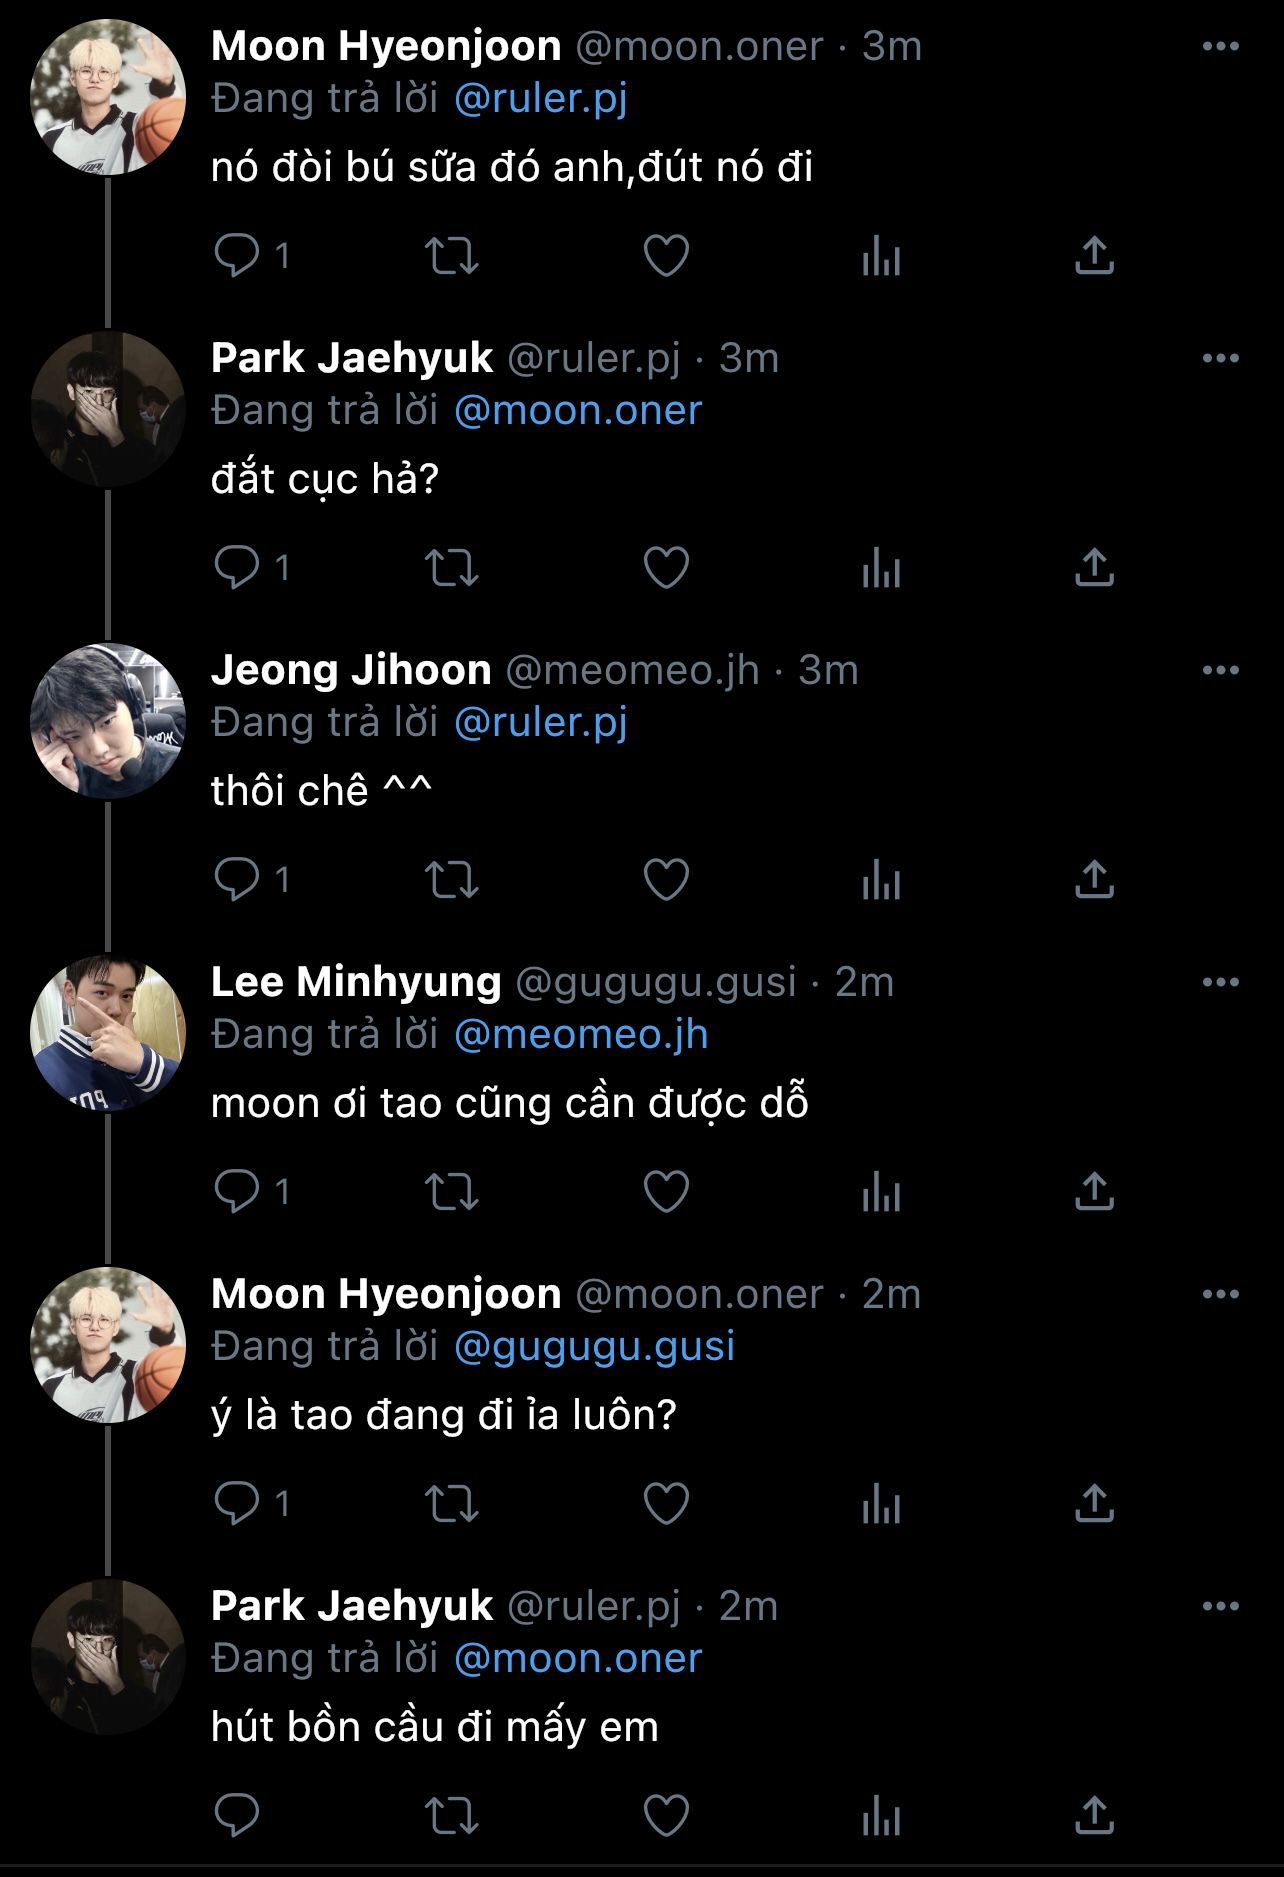Retweet "hút bồn cầu đi mấy em" tweet
1284x1877 pixels.
pos(452,1816)
